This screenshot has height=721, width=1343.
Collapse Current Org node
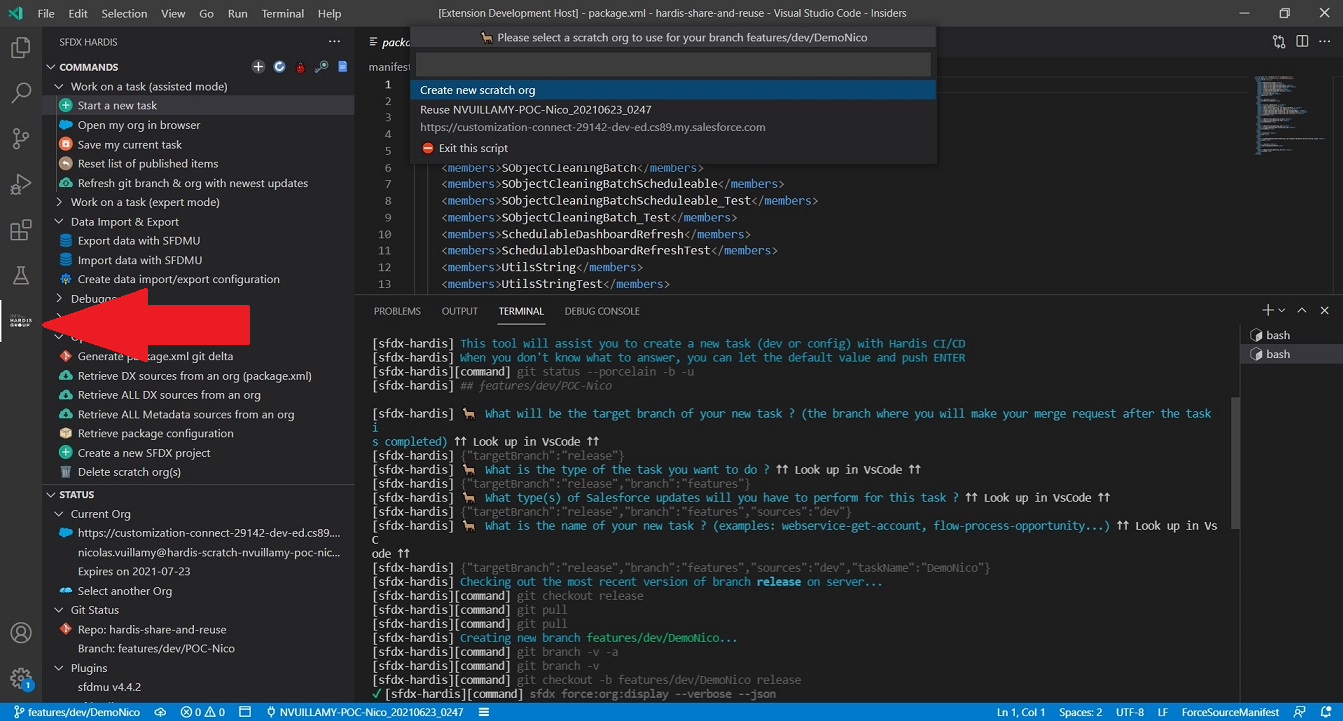point(60,514)
